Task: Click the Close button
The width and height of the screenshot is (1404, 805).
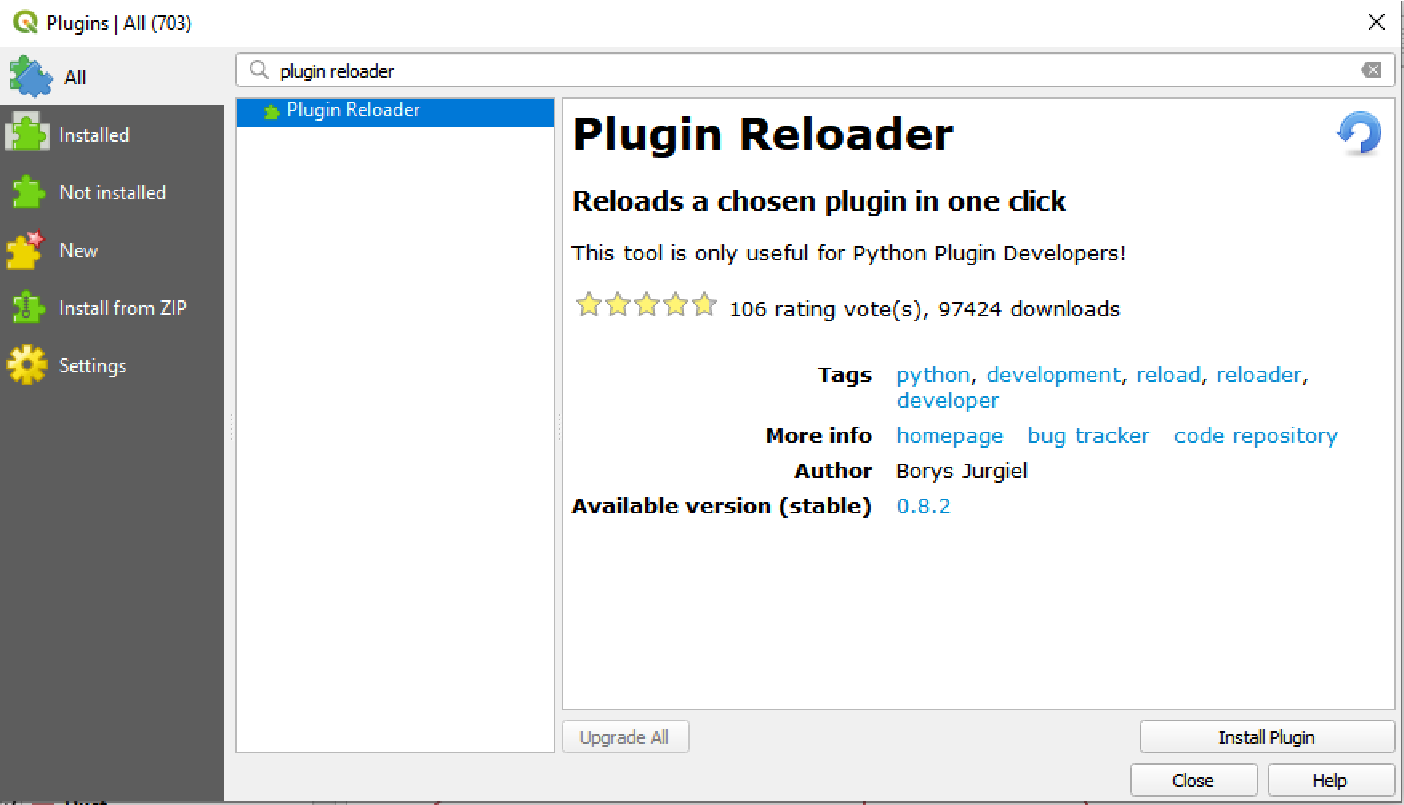Action: click(x=1193, y=780)
